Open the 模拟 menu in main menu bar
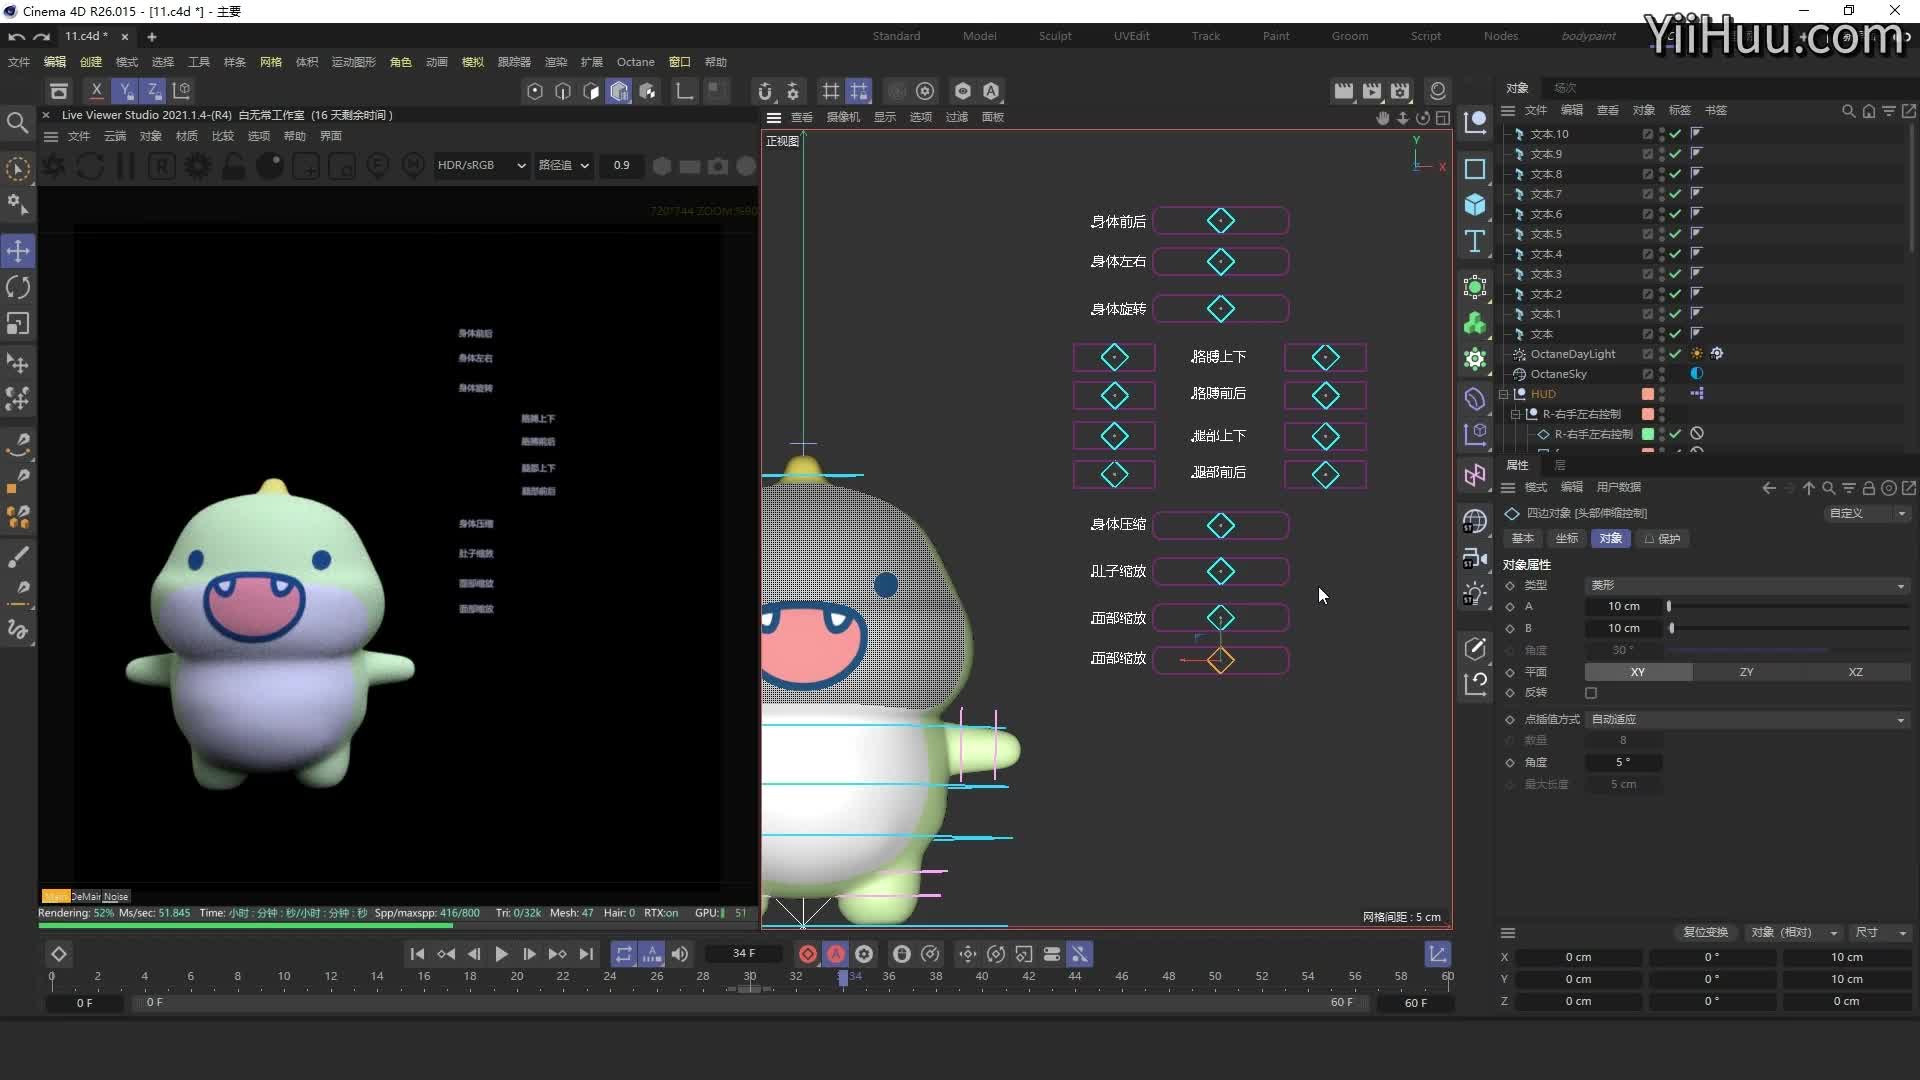 click(x=473, y=62)
